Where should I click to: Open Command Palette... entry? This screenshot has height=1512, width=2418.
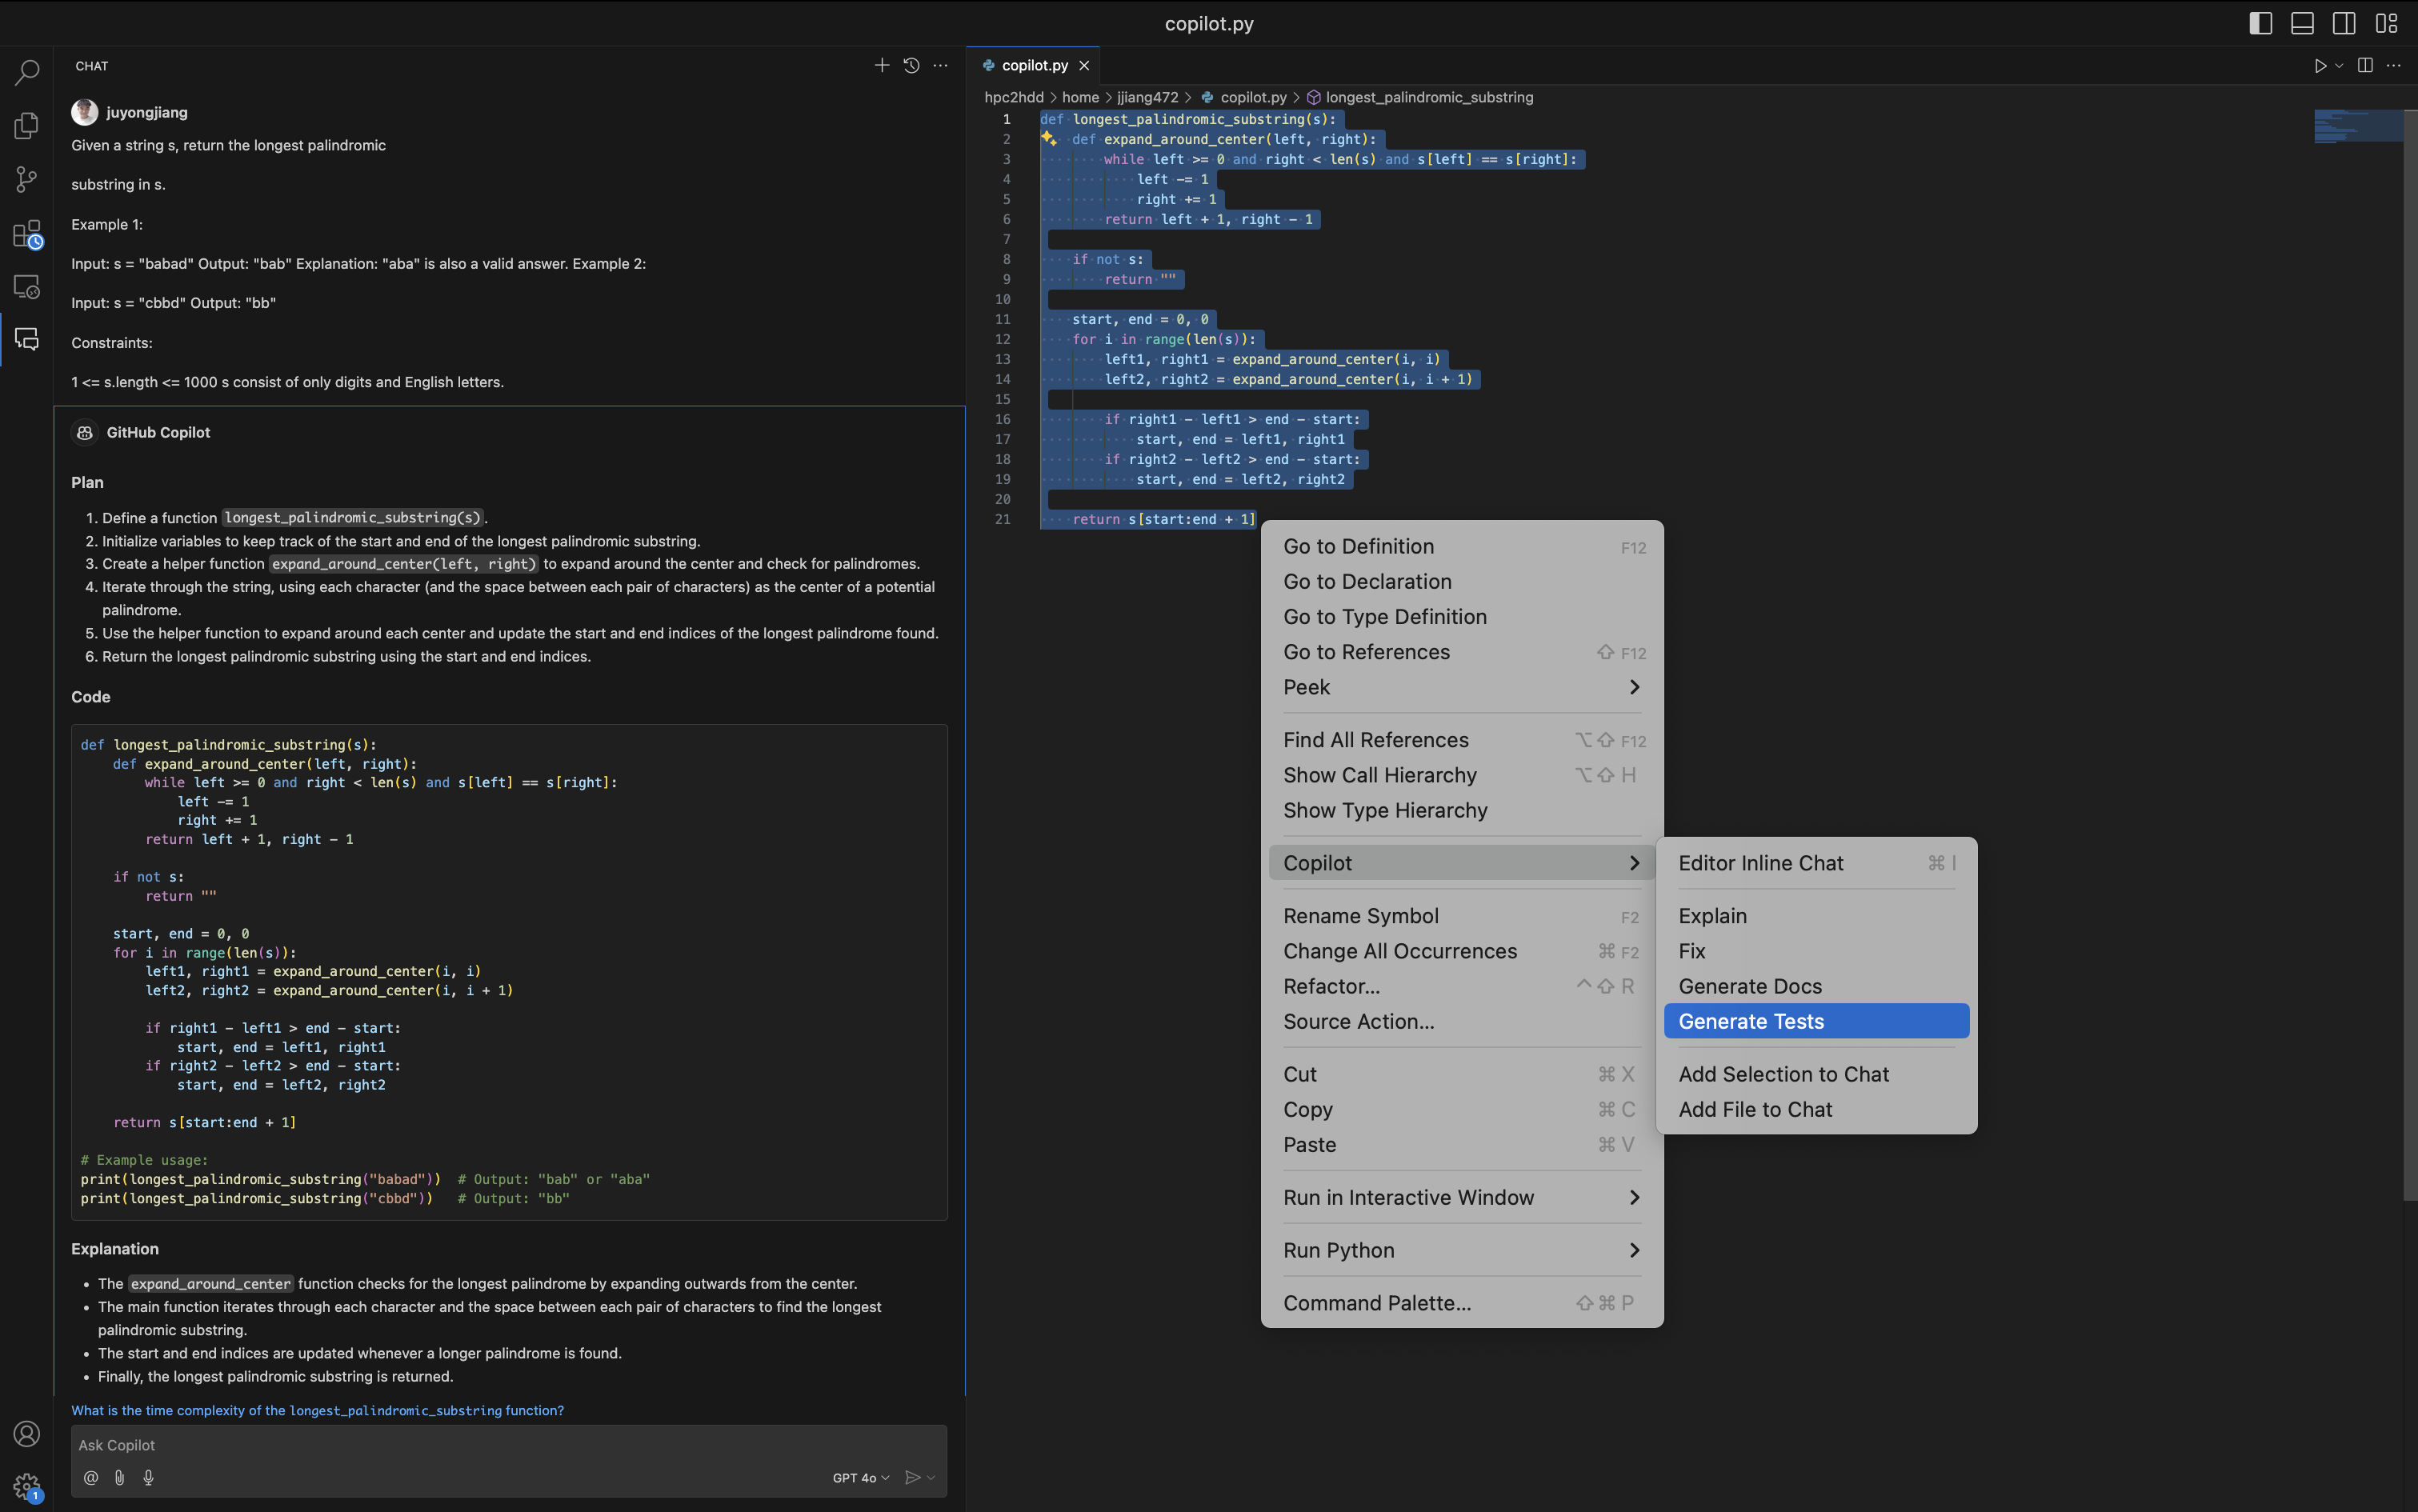coord(1461,1303)
